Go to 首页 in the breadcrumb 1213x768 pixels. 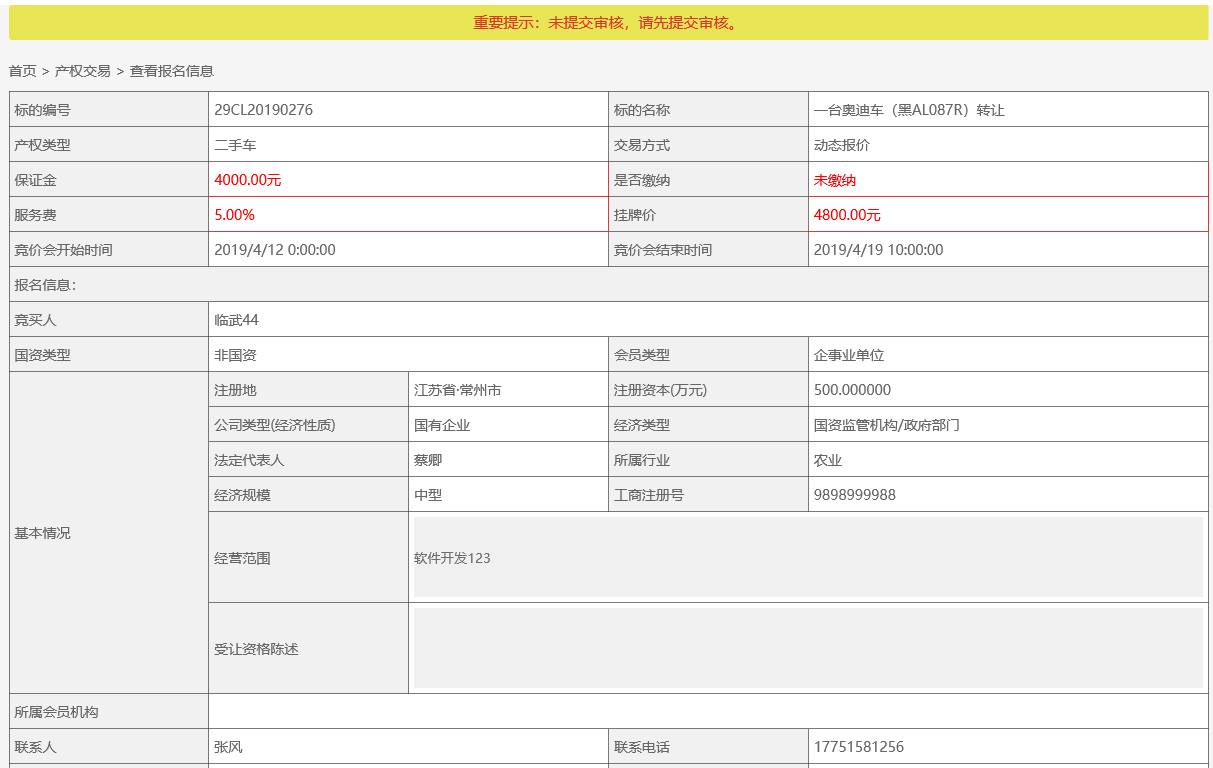(22, 71)
